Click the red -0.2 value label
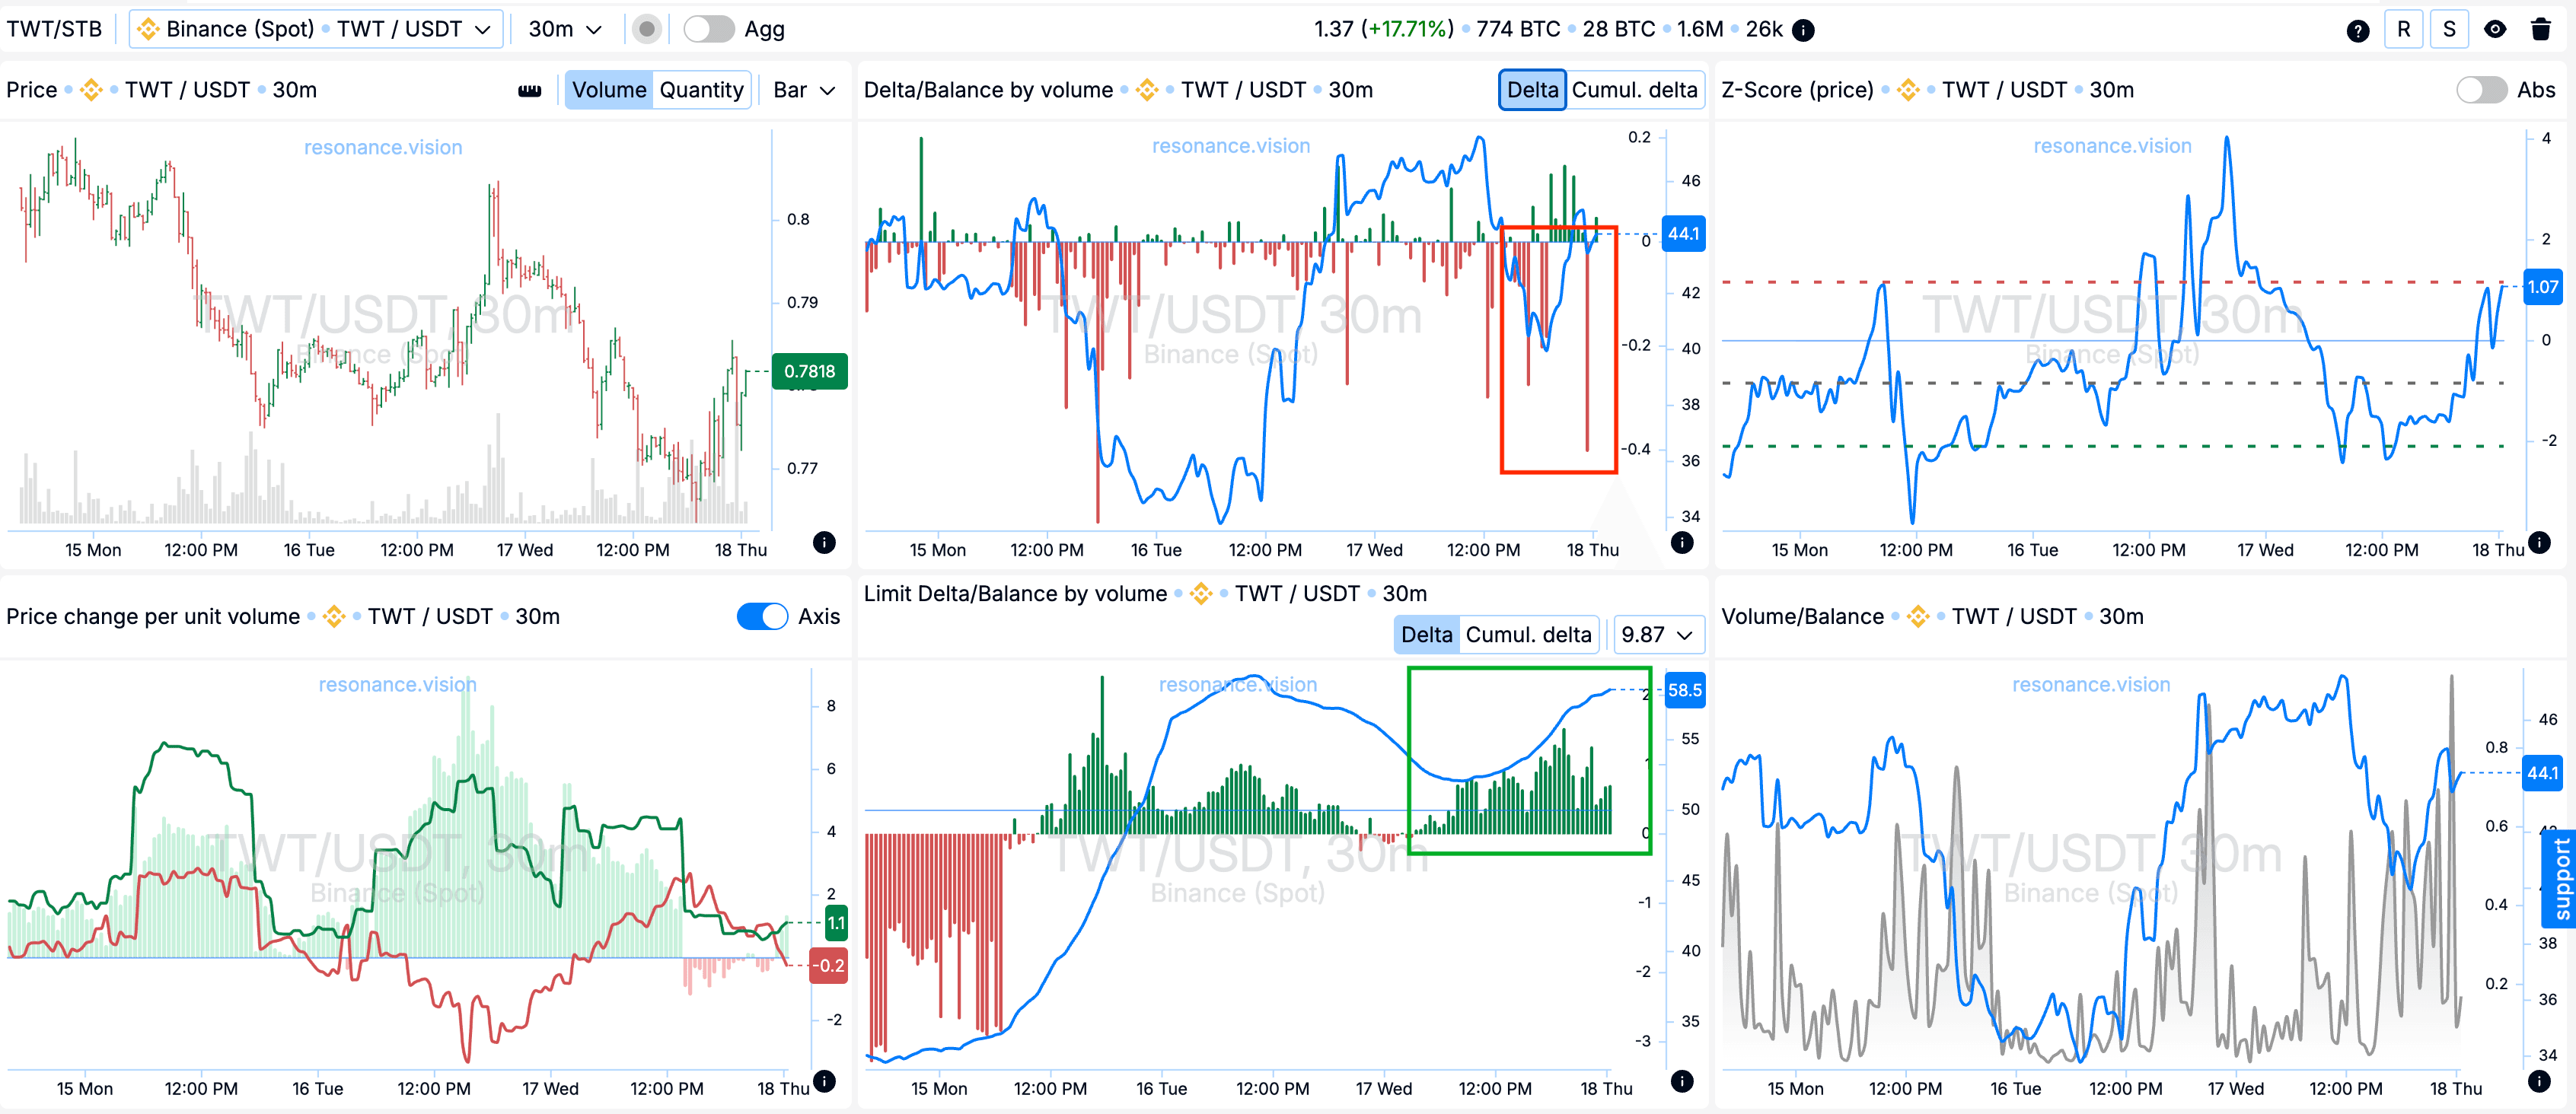Screen dimensions: 2576x1114 [828, 965]
